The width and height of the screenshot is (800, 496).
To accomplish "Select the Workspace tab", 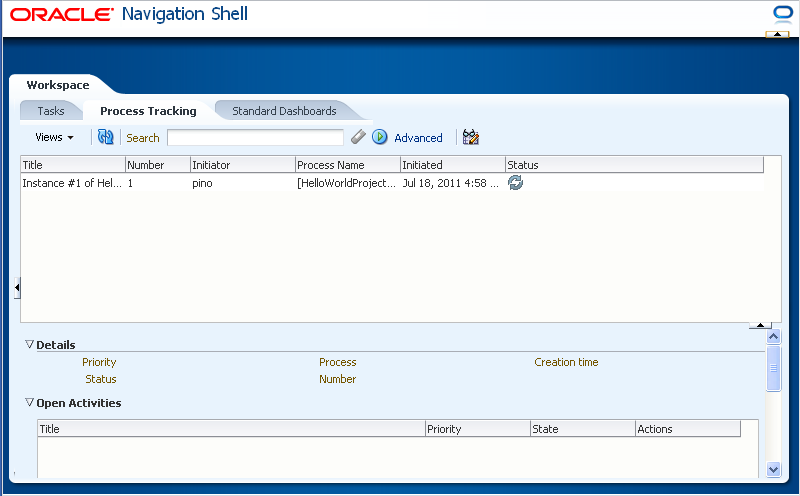I will (58, 85).
